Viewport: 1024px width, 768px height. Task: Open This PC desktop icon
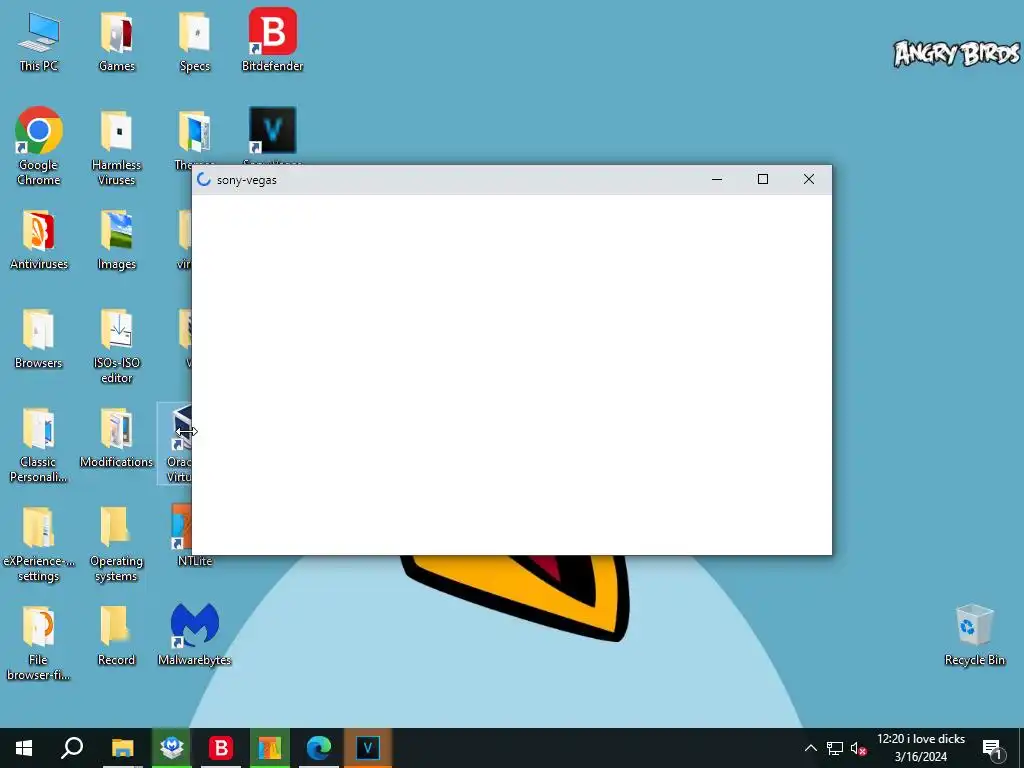pos(39,42)
